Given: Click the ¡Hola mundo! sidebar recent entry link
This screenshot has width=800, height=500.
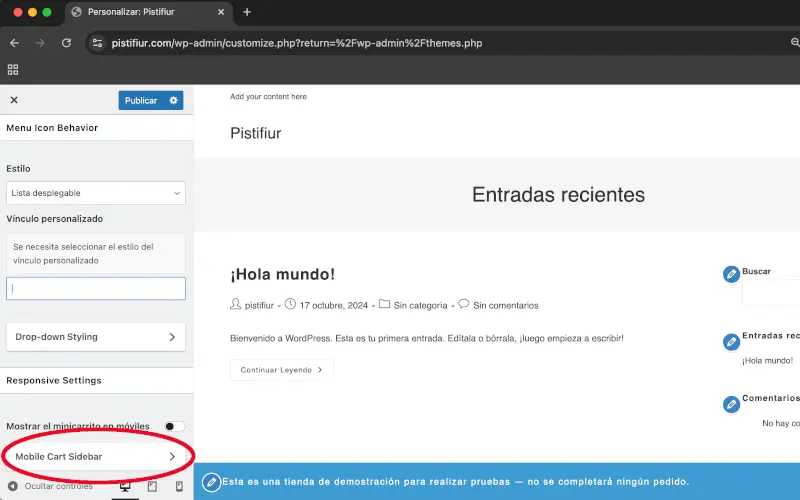Looking at the screenshot, I should pos(767,361).
